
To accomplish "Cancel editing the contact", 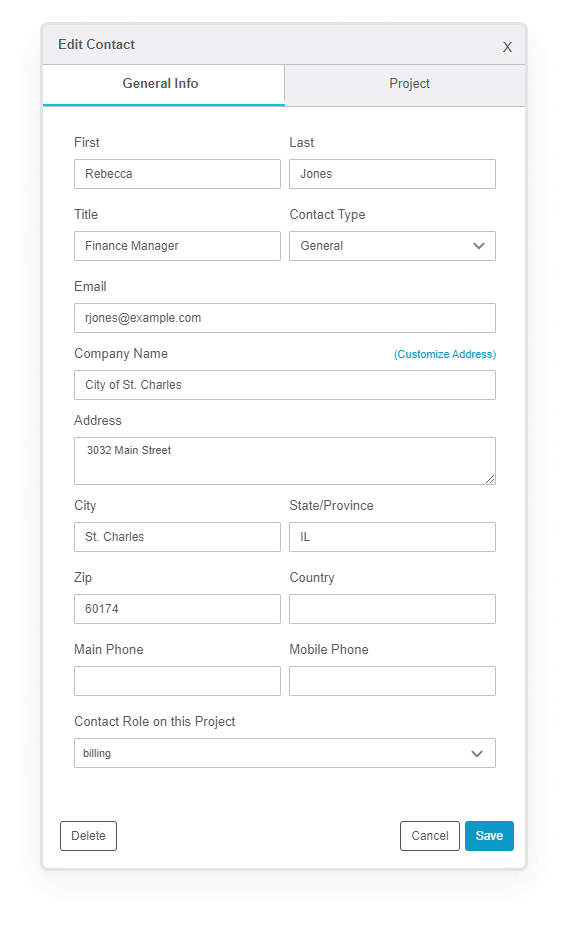I will click(429, 836).
